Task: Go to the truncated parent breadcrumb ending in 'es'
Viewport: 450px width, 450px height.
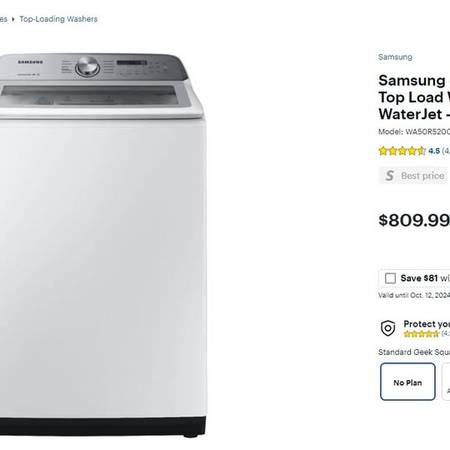Action: pyautogui.click(x=3, y=19)
